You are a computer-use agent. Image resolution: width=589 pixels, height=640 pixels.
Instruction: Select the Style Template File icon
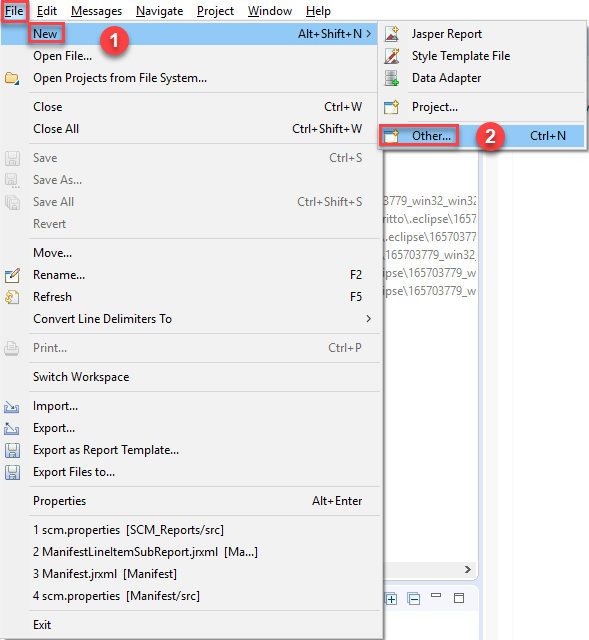(x=392, y=56)
